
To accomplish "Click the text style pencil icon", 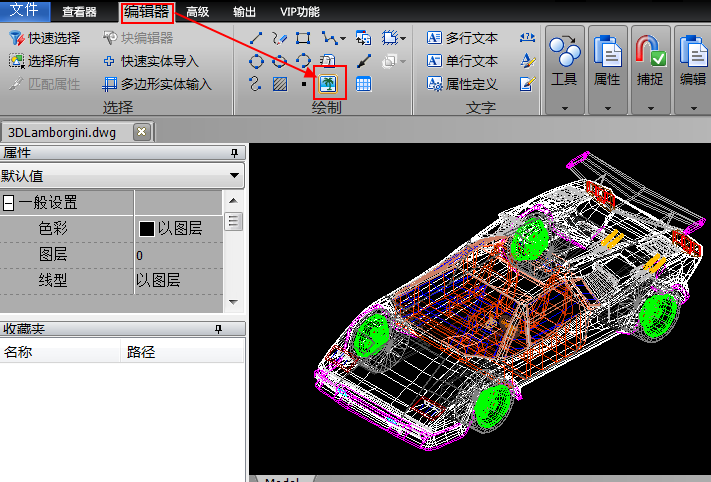I will tap(528, 61).
